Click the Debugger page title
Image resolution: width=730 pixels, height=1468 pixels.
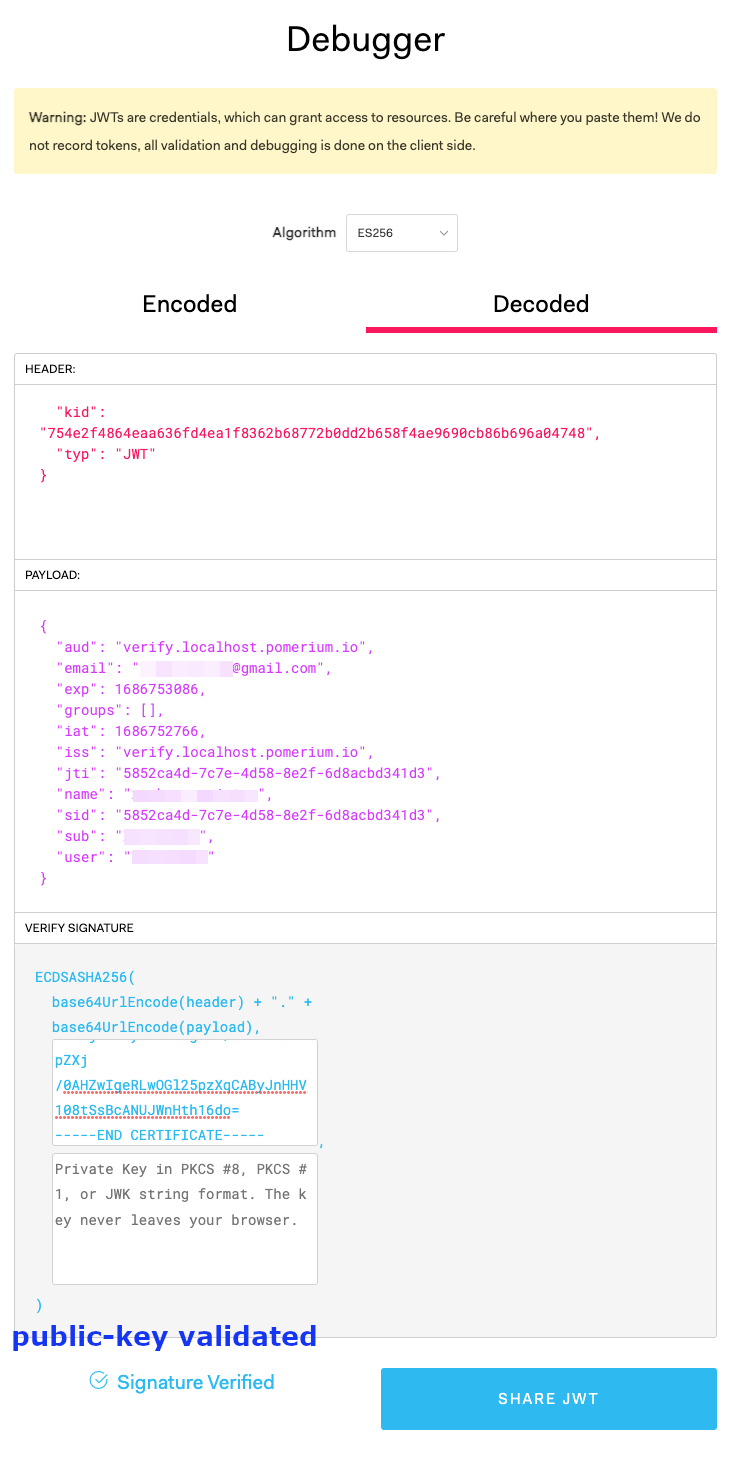365,39
